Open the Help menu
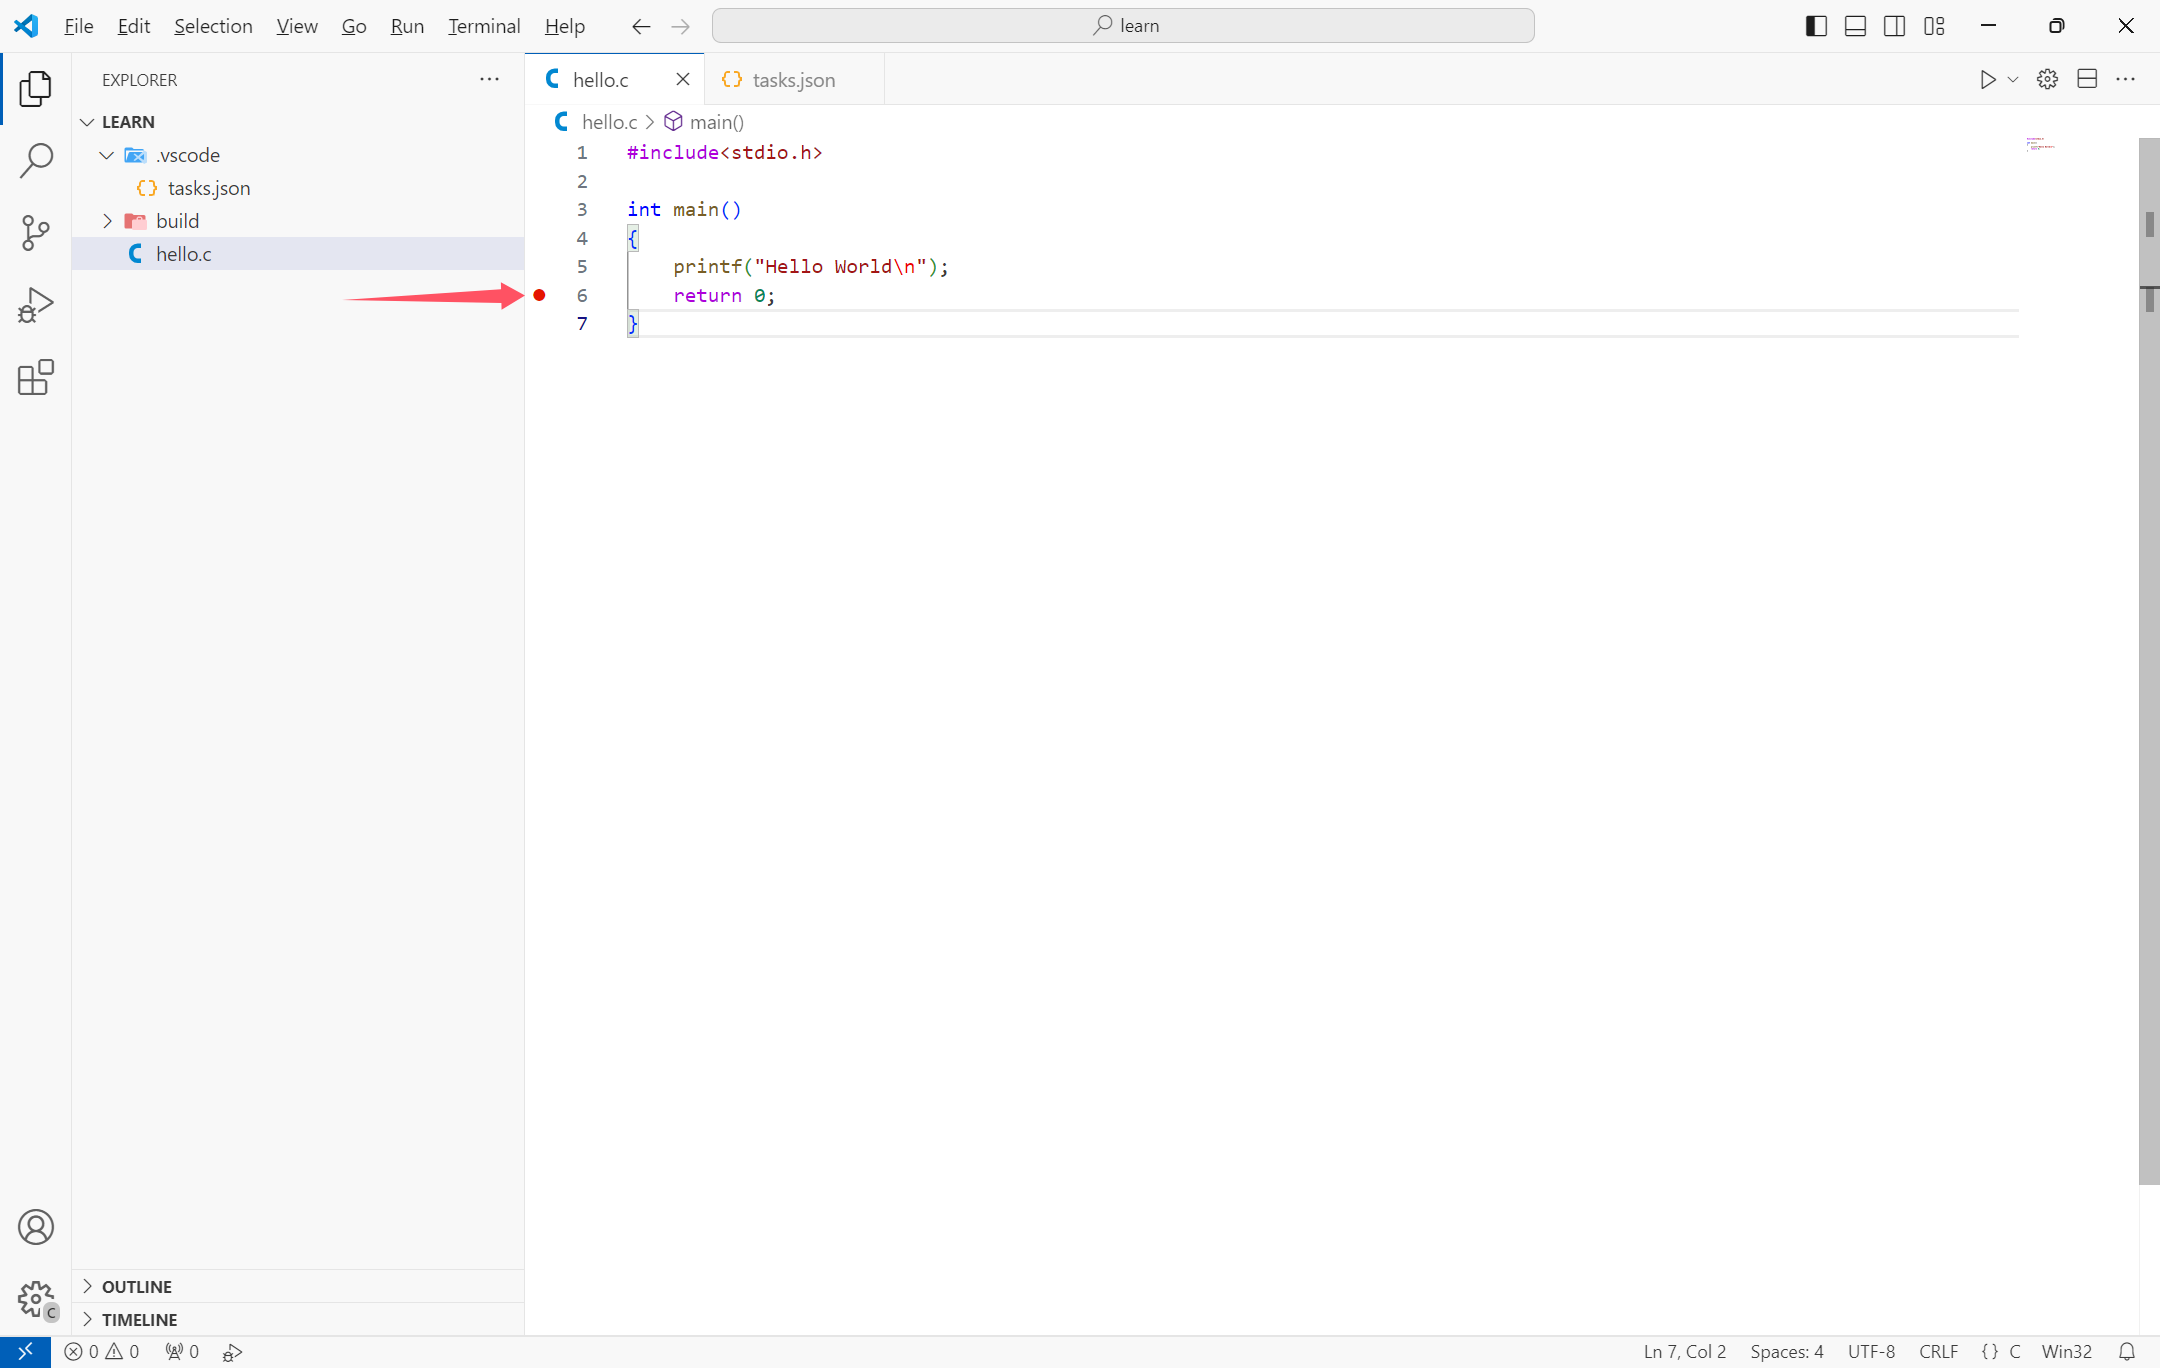The width and height of the screenshot is (2160, 1368). coord(565,26)
